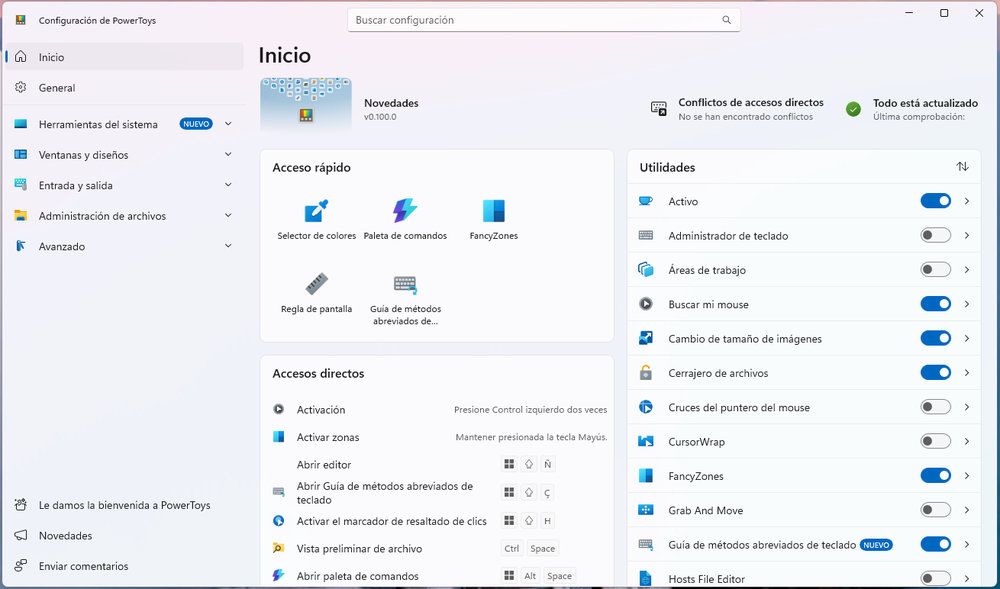Expand Herramientas del sistema chevron

coord(228,124)
